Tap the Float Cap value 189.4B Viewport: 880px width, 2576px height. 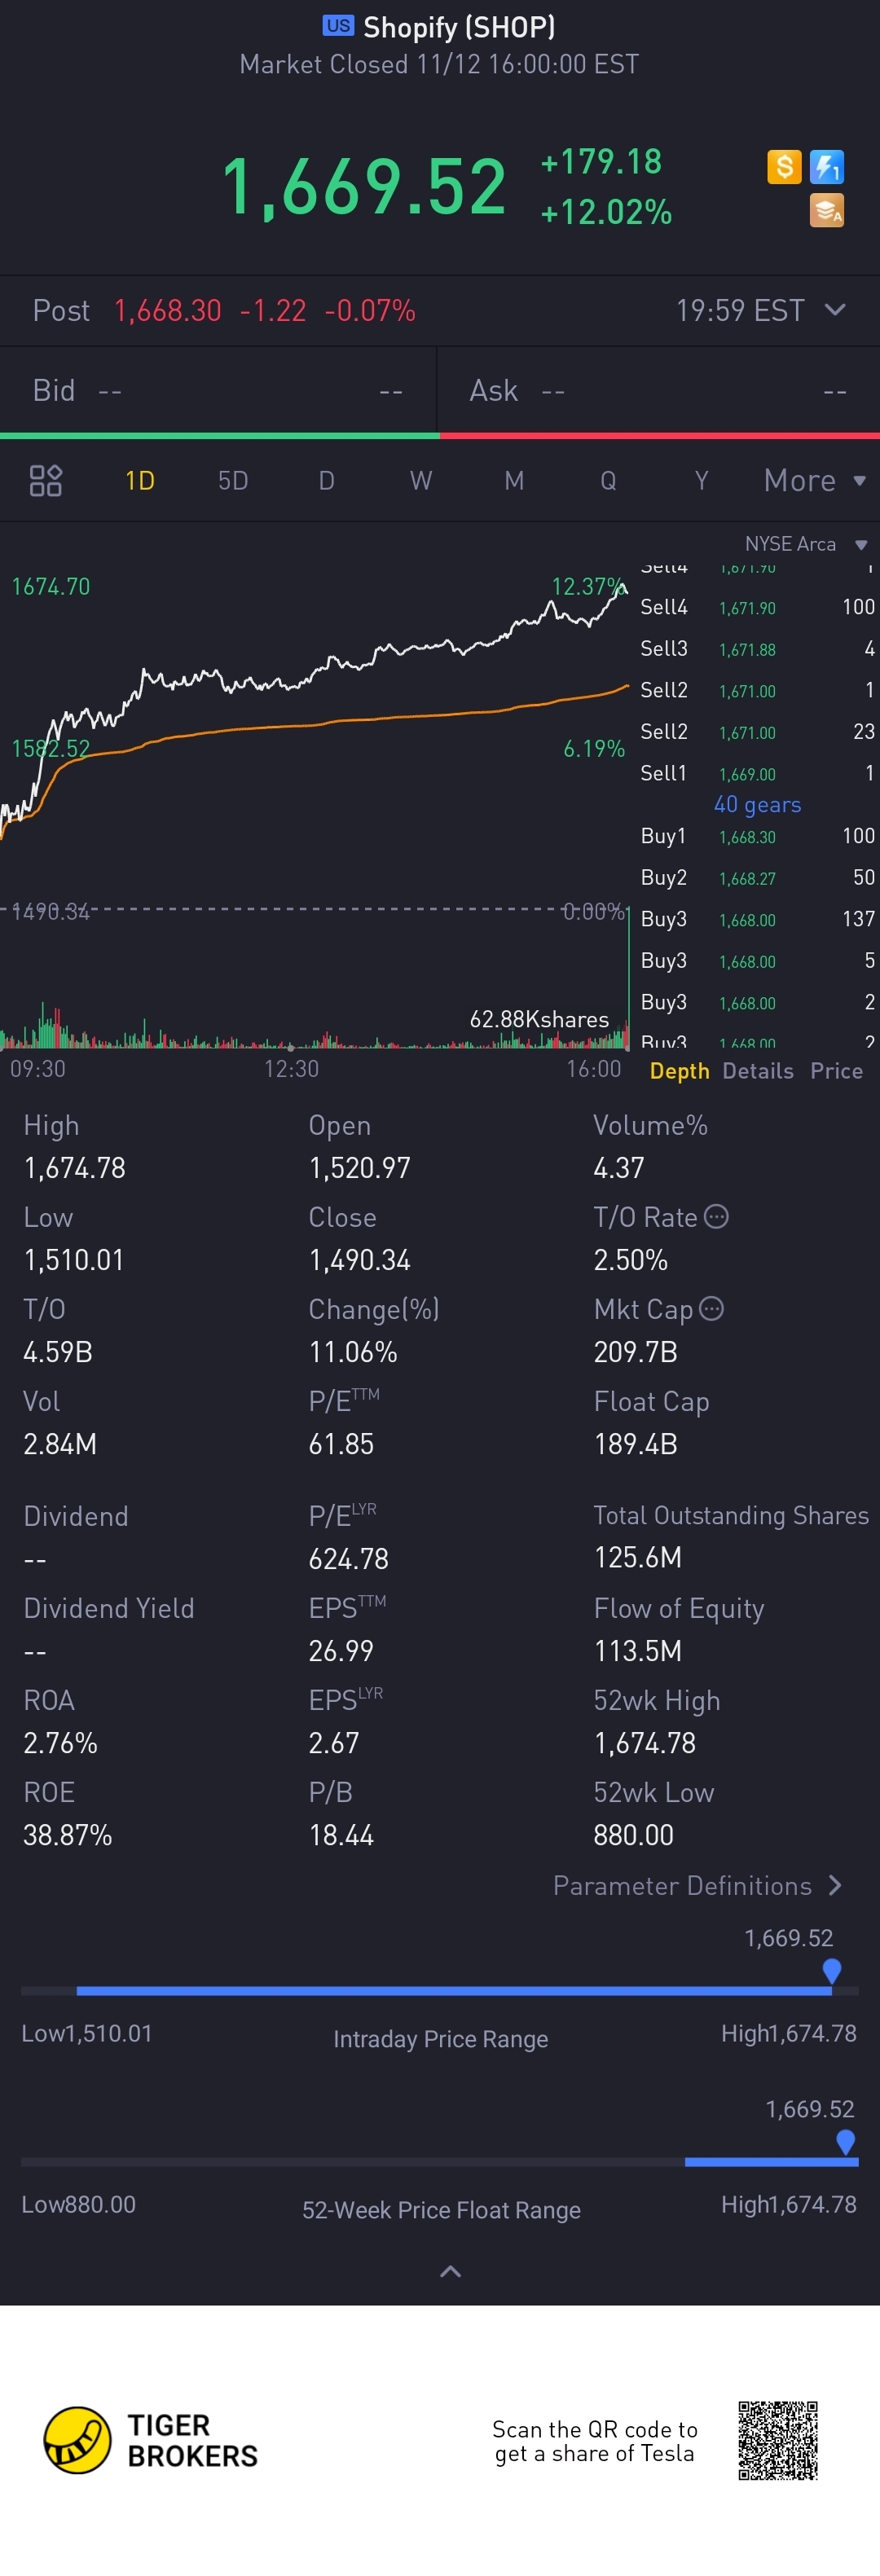636,1444
